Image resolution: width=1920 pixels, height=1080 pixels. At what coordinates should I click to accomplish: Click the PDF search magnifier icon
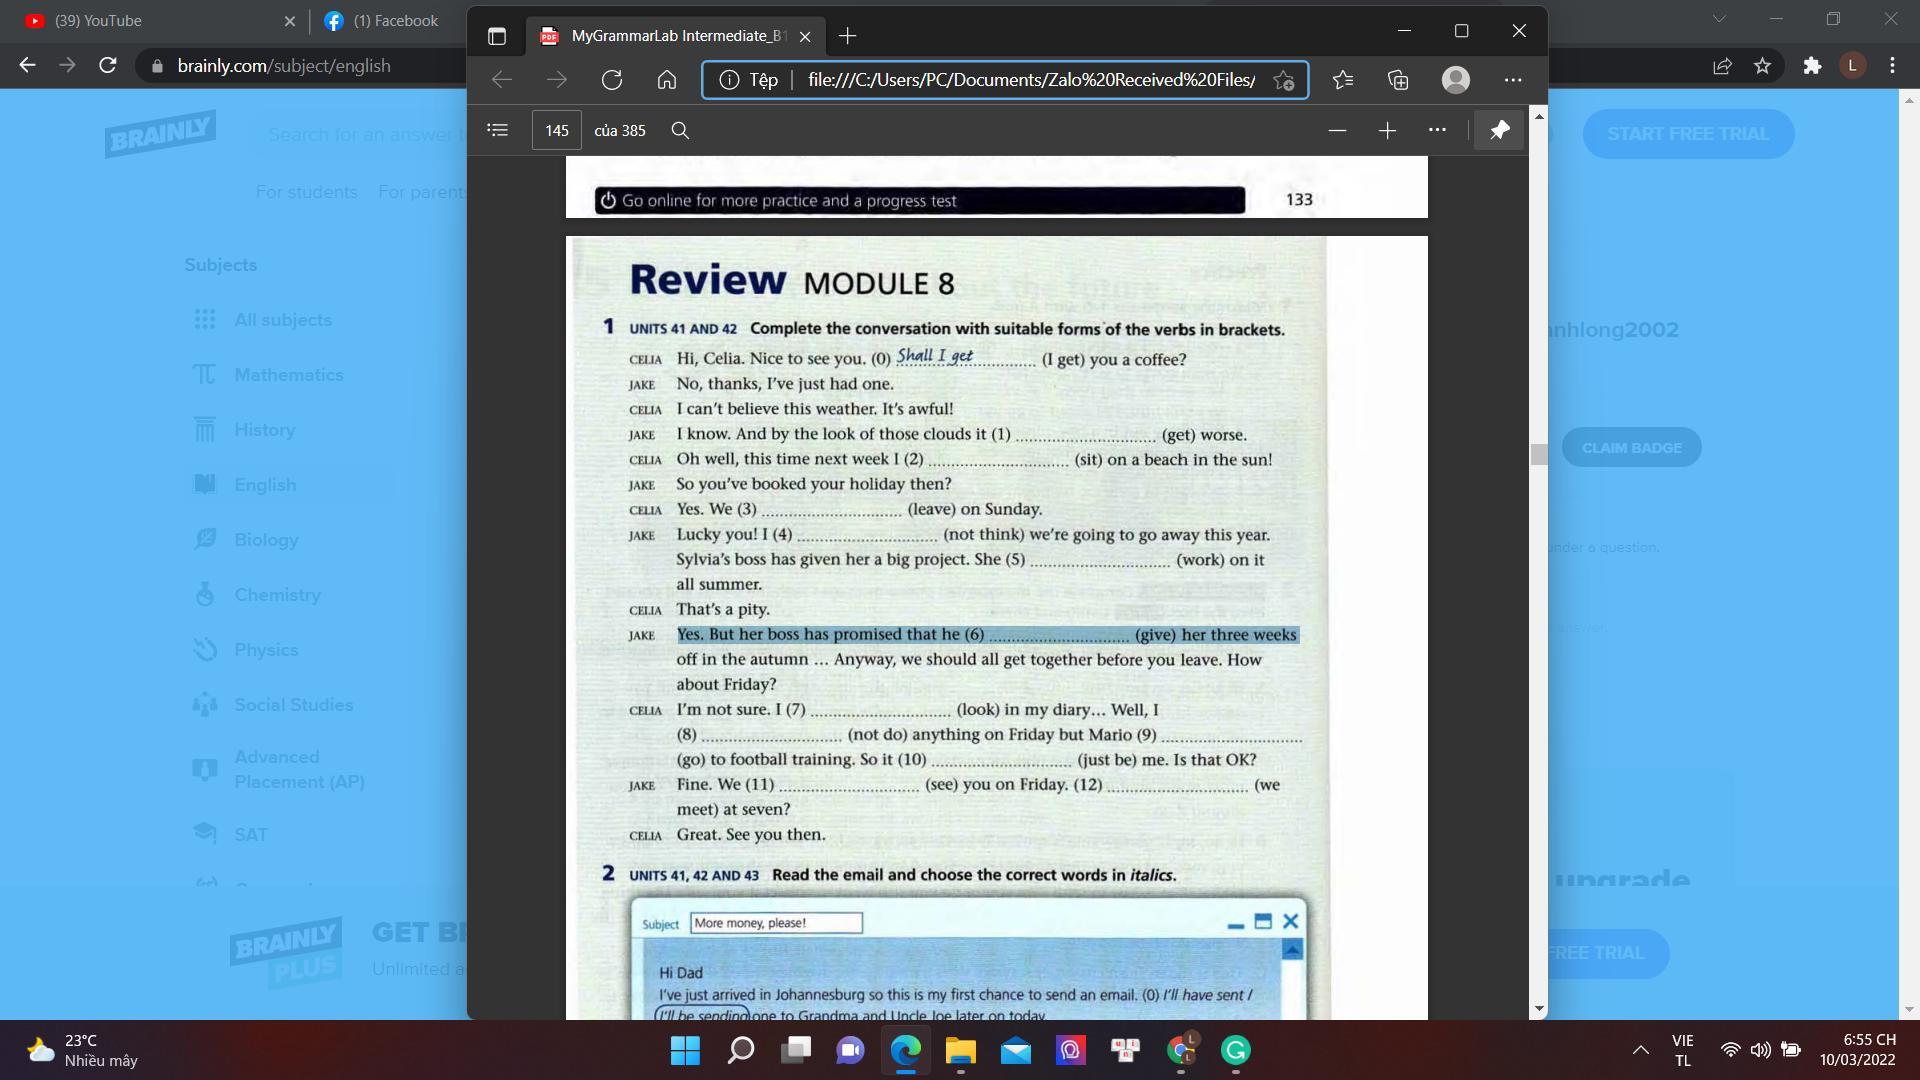680,130
